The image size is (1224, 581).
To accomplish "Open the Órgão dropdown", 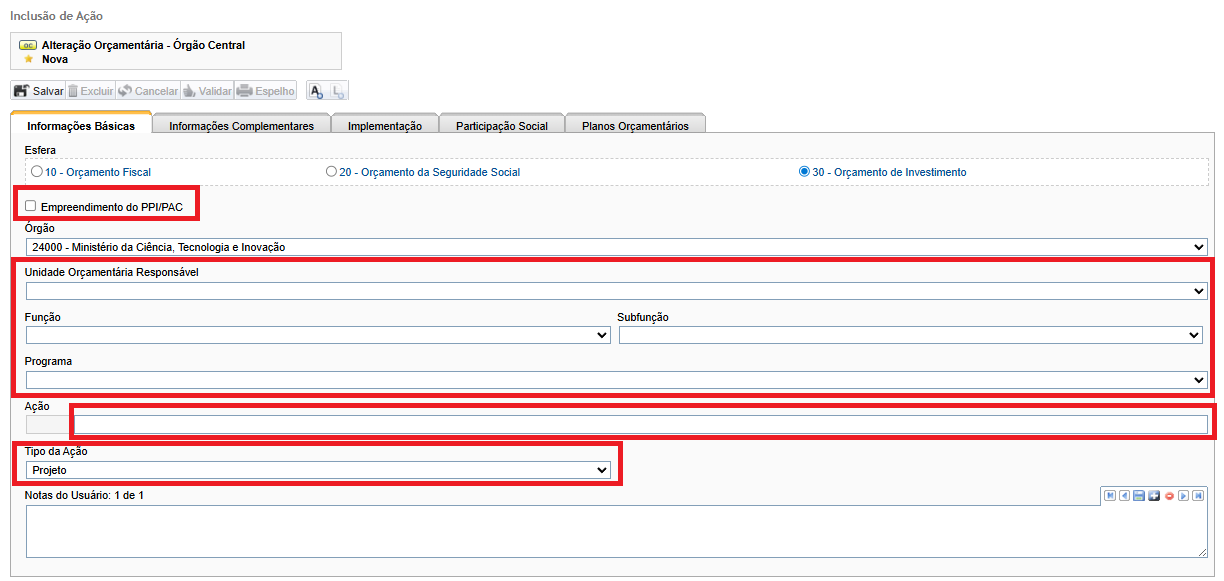I will (616, 247).
